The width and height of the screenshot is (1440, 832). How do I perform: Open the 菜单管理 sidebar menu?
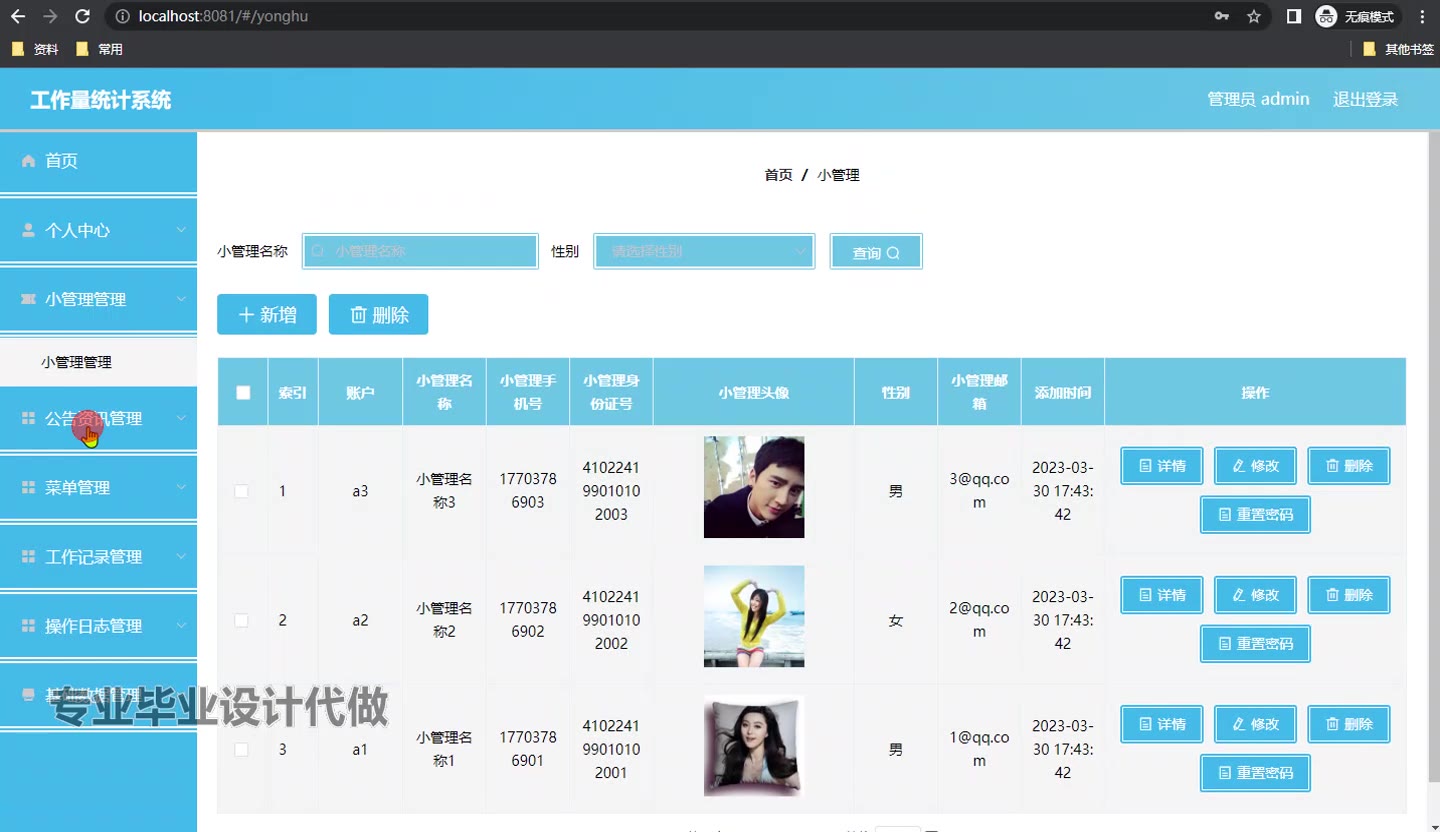(98, 488)
